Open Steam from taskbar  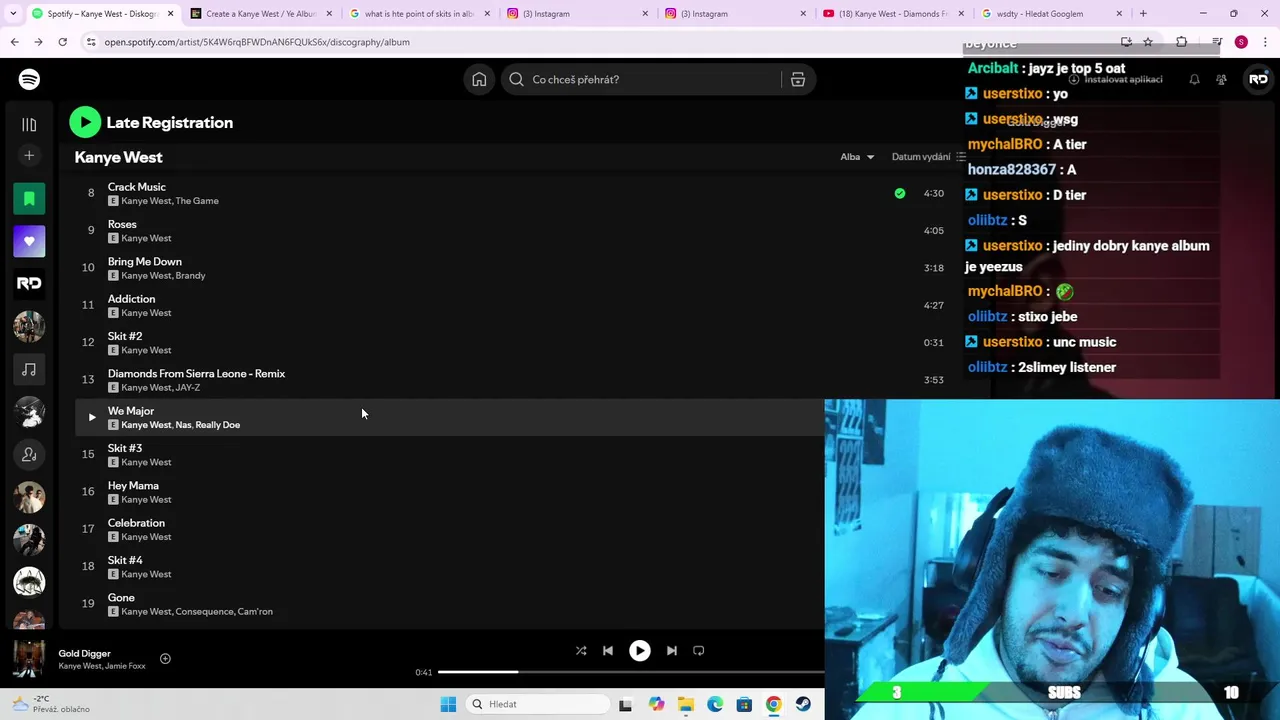[x=803, y=704]
